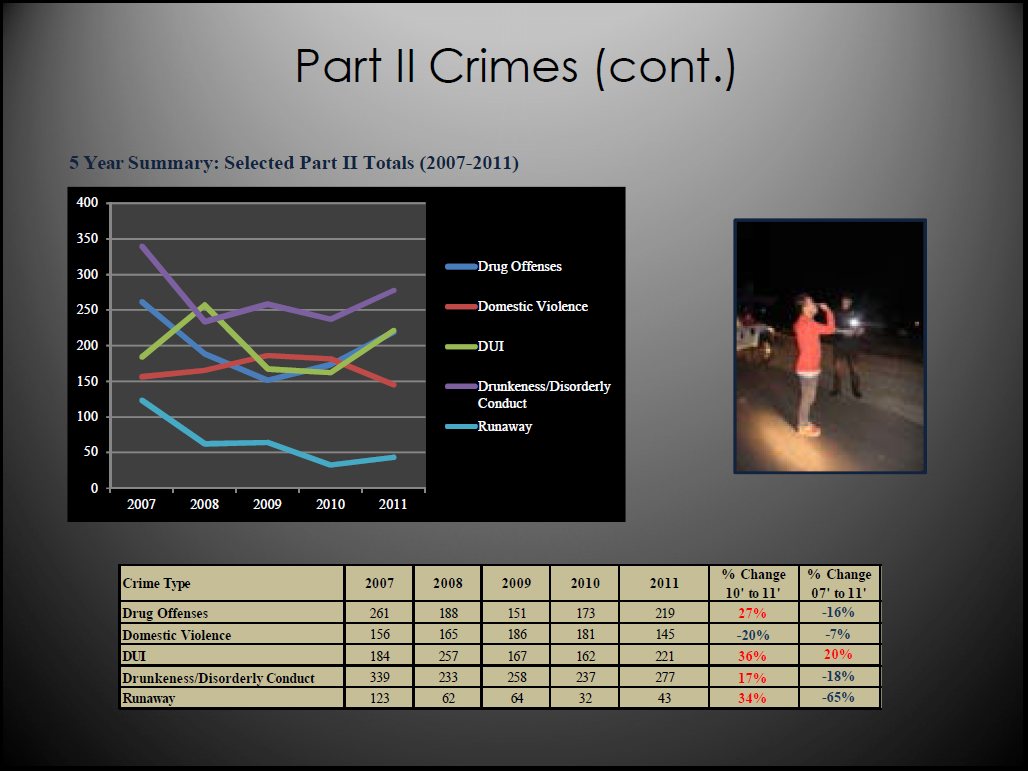Click DUI 2011 value '221'
This screenshot has width=1028, height=772.
pyautogui.click(x=664, y=656)
